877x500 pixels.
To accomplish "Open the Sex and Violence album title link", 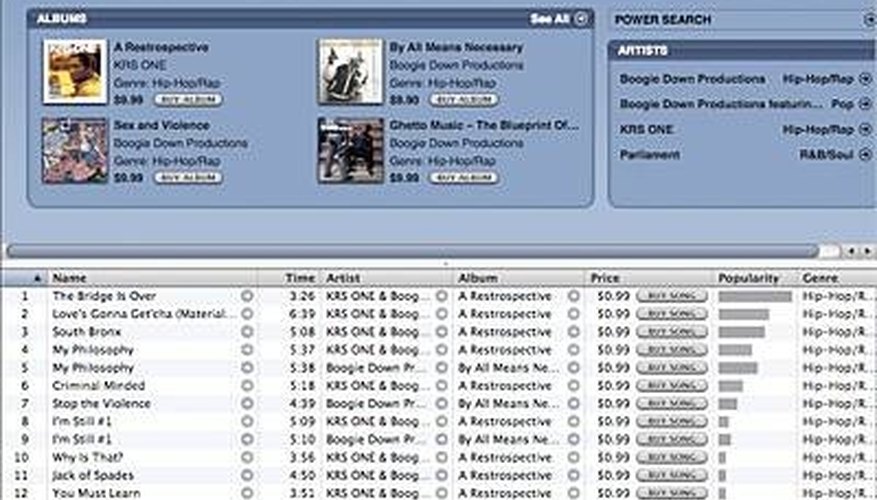I will click(162, 125).
